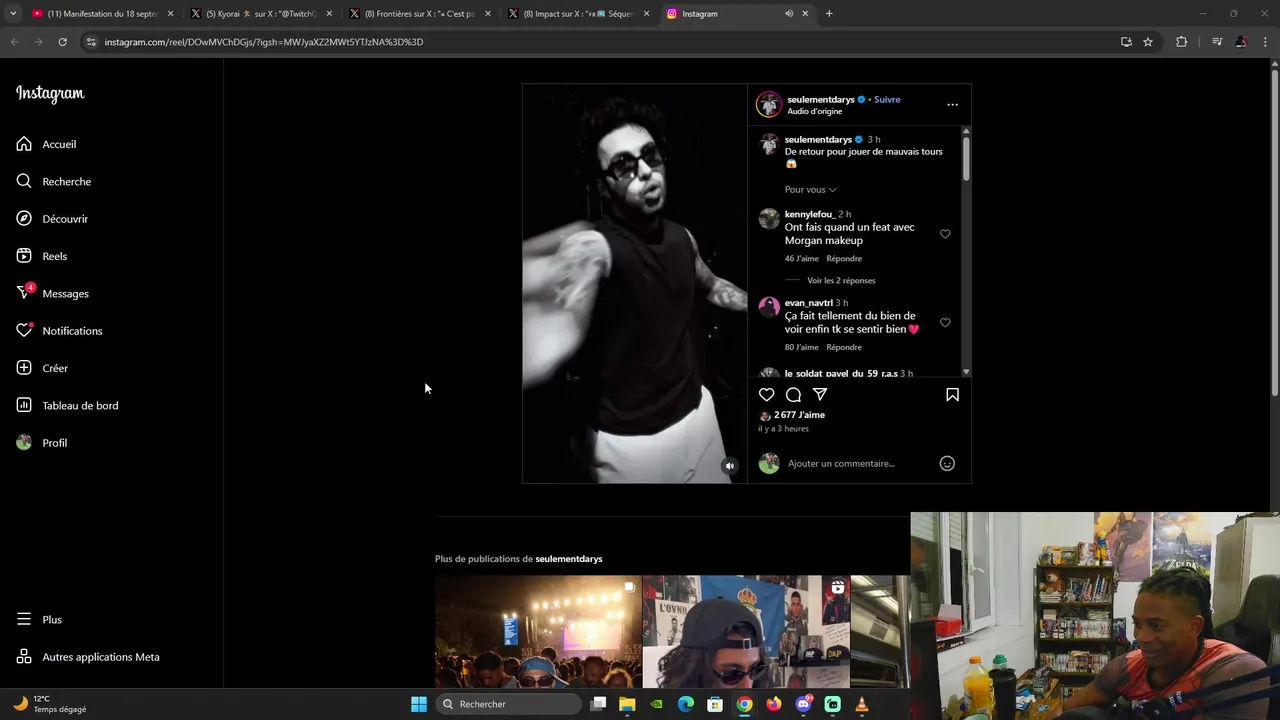
Task: Click the comment bubble icon
Action: tap(793, 395)
